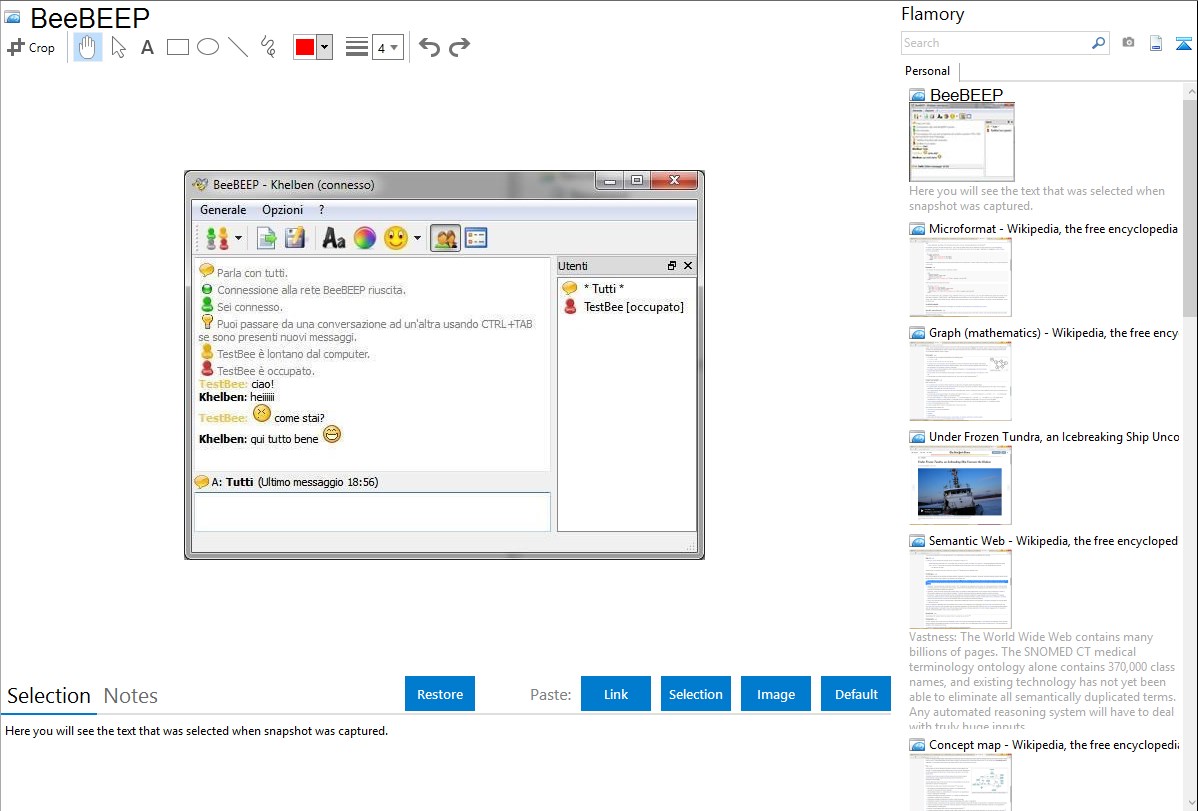This screenshot has height=811, width=1198.
Task: Activate the hand pan tool
Action: [x=88, y=47]
